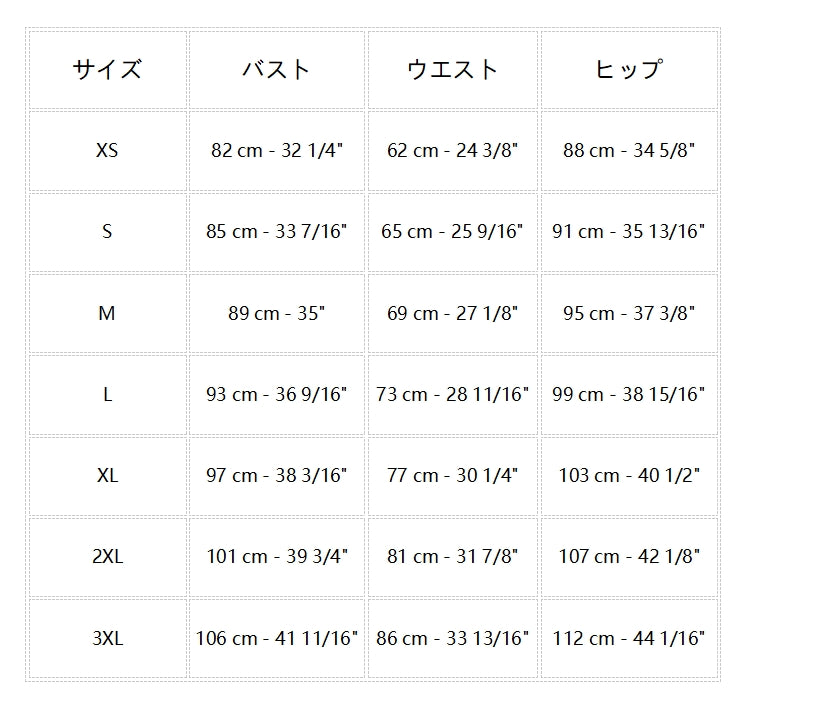This screenshot has width=814, height=724.
Task: Click the XL hip value 103 cm
Action: [x=628, y=476]
